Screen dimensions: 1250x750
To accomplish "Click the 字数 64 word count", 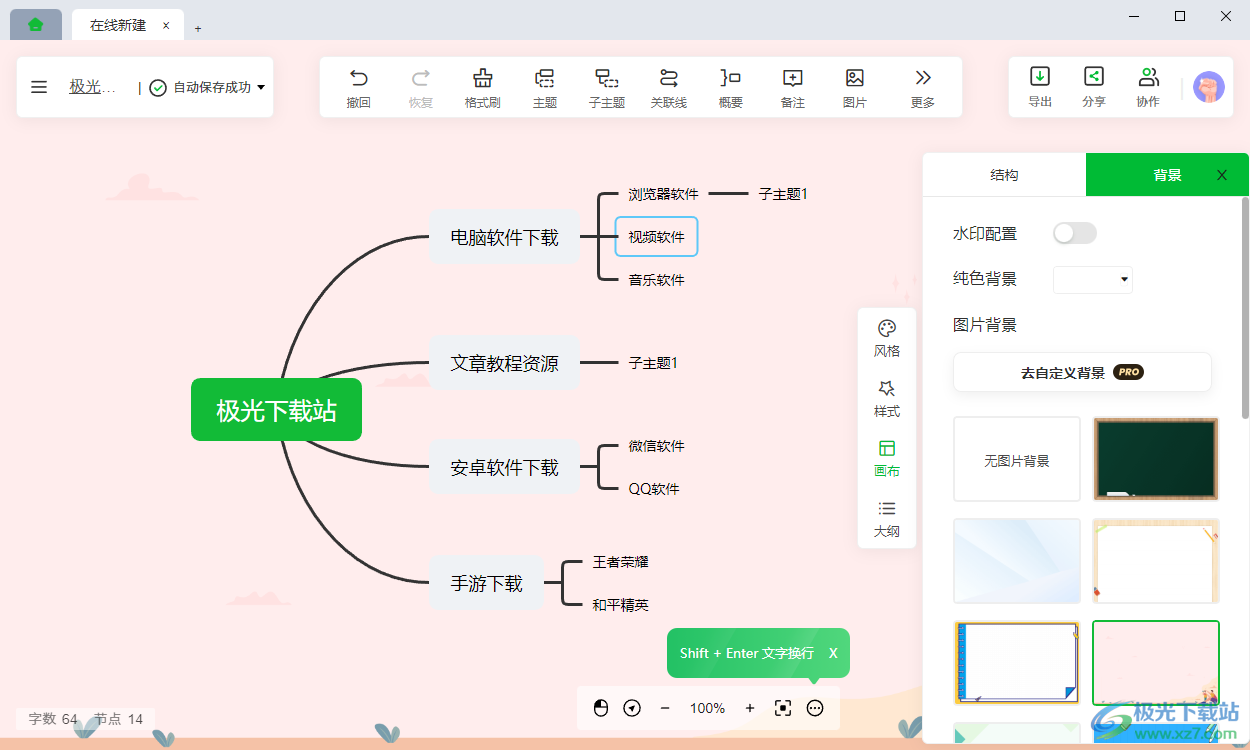I will (x=53, y=718).
